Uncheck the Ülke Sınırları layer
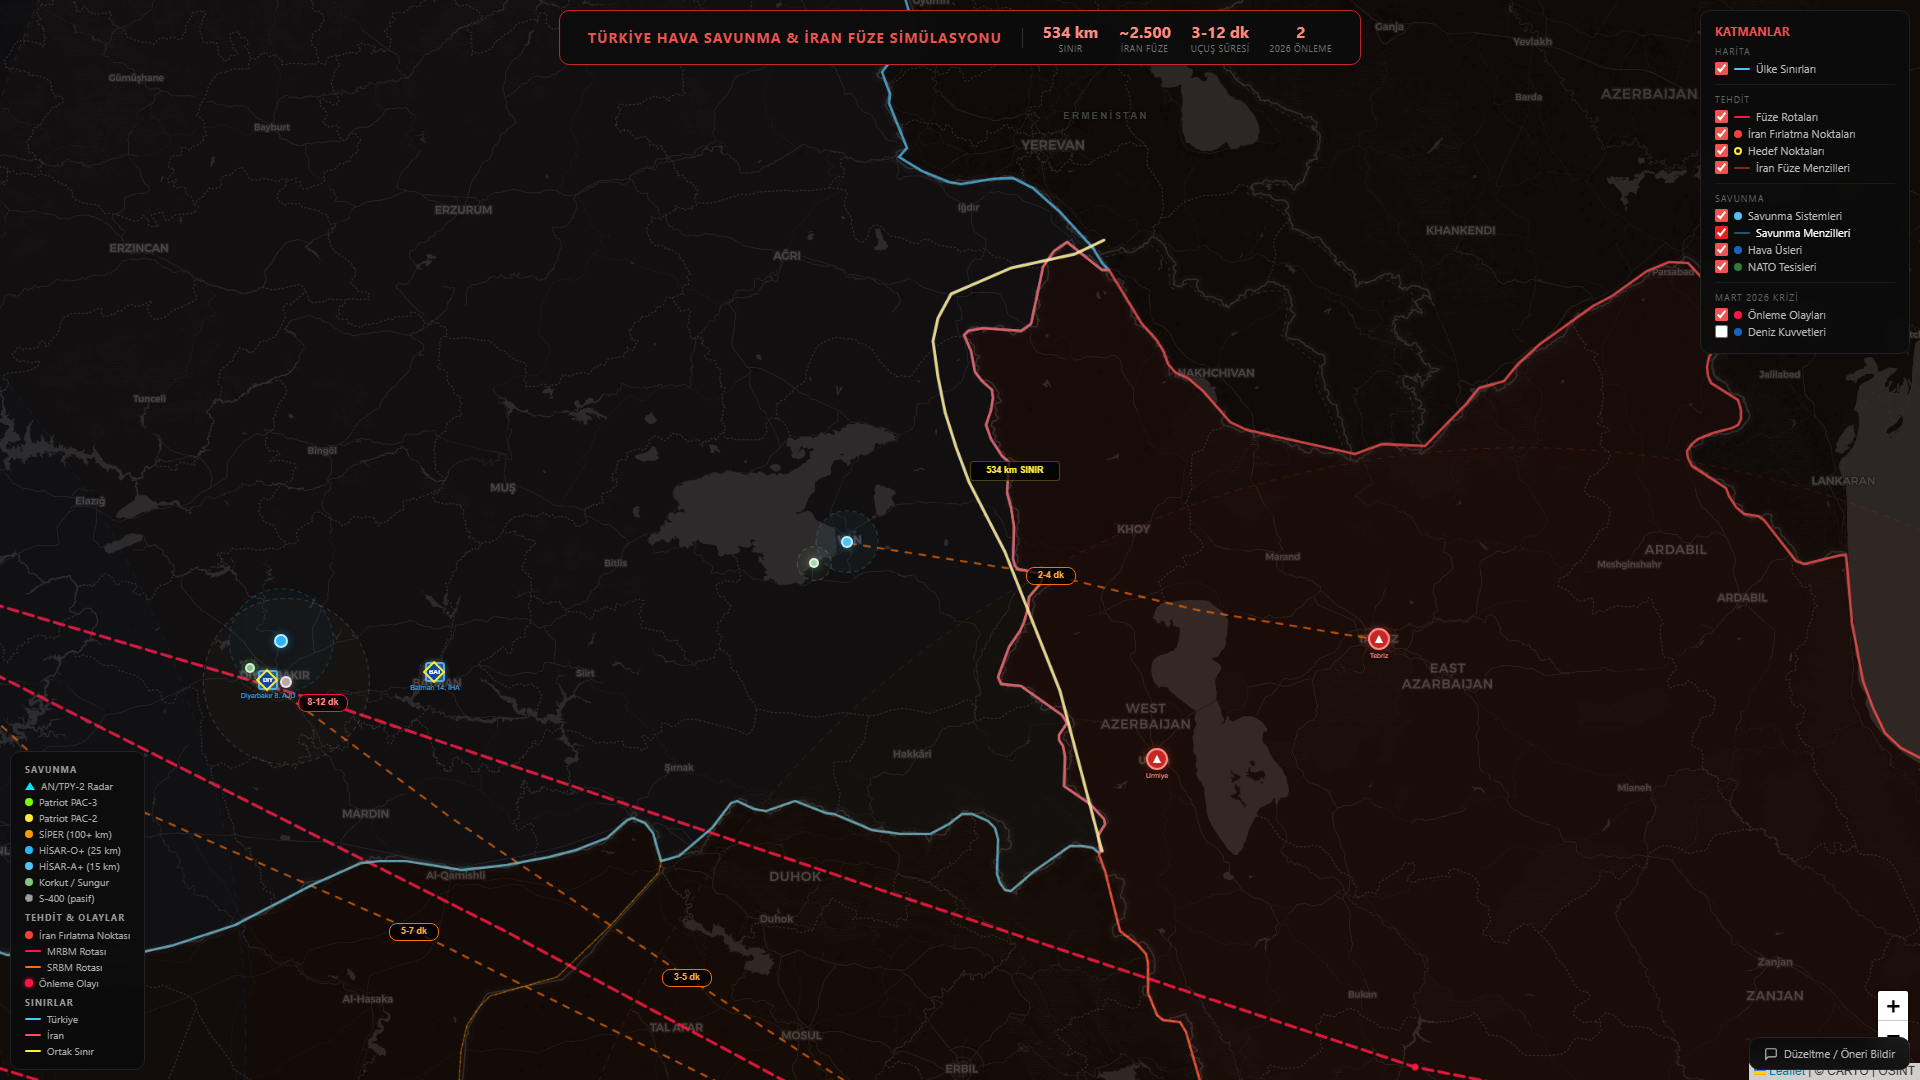 tap(1721, 69)
